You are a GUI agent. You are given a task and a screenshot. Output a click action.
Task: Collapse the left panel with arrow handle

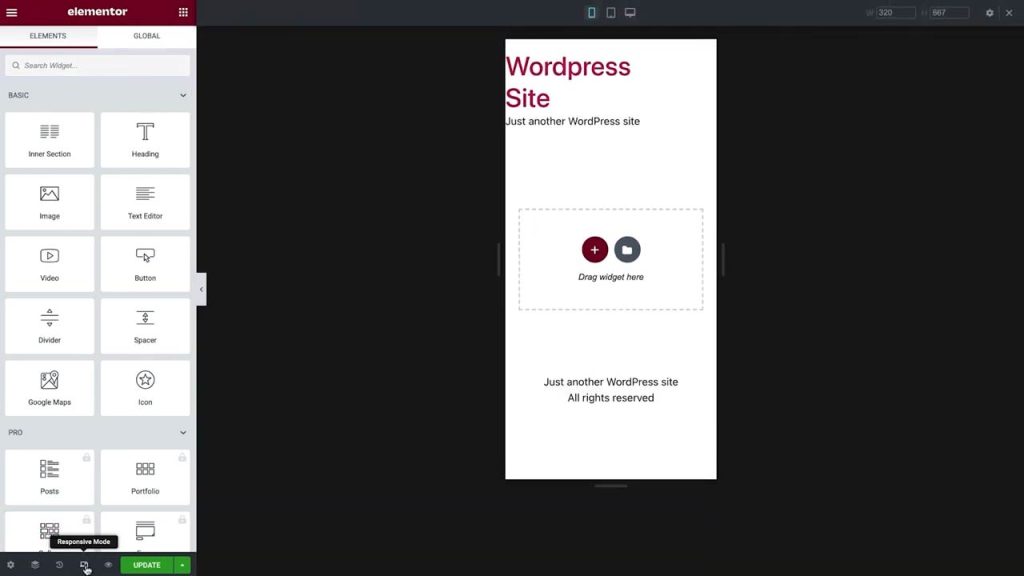tap(201, 289)
